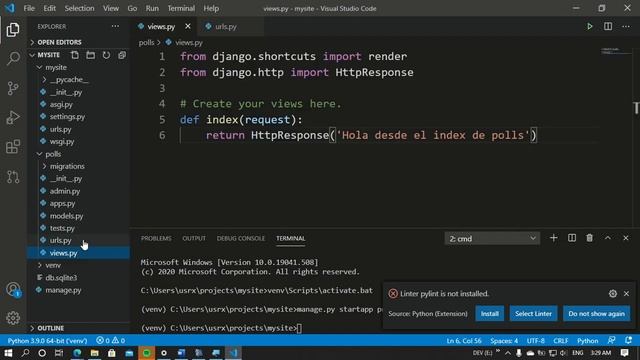
Task: Open Explorer views and more actions menu
Action: (116, 27)
